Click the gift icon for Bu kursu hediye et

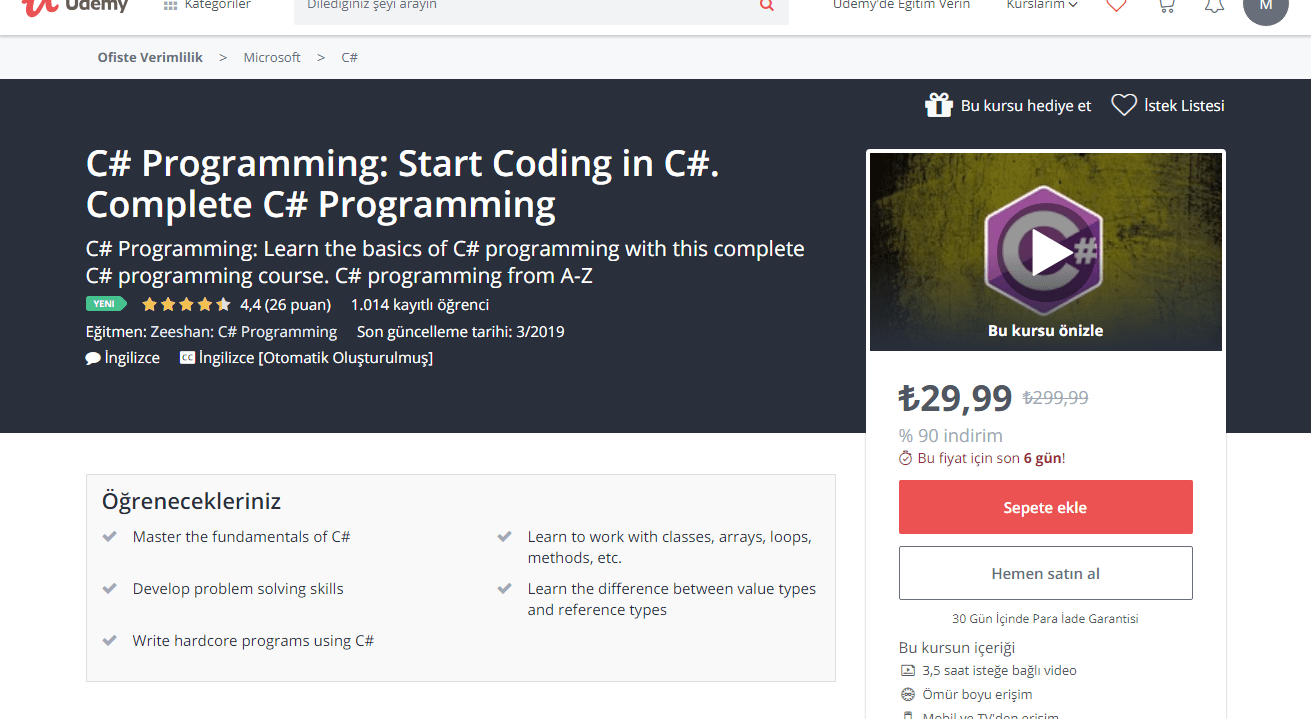click(x=938, y=105)
